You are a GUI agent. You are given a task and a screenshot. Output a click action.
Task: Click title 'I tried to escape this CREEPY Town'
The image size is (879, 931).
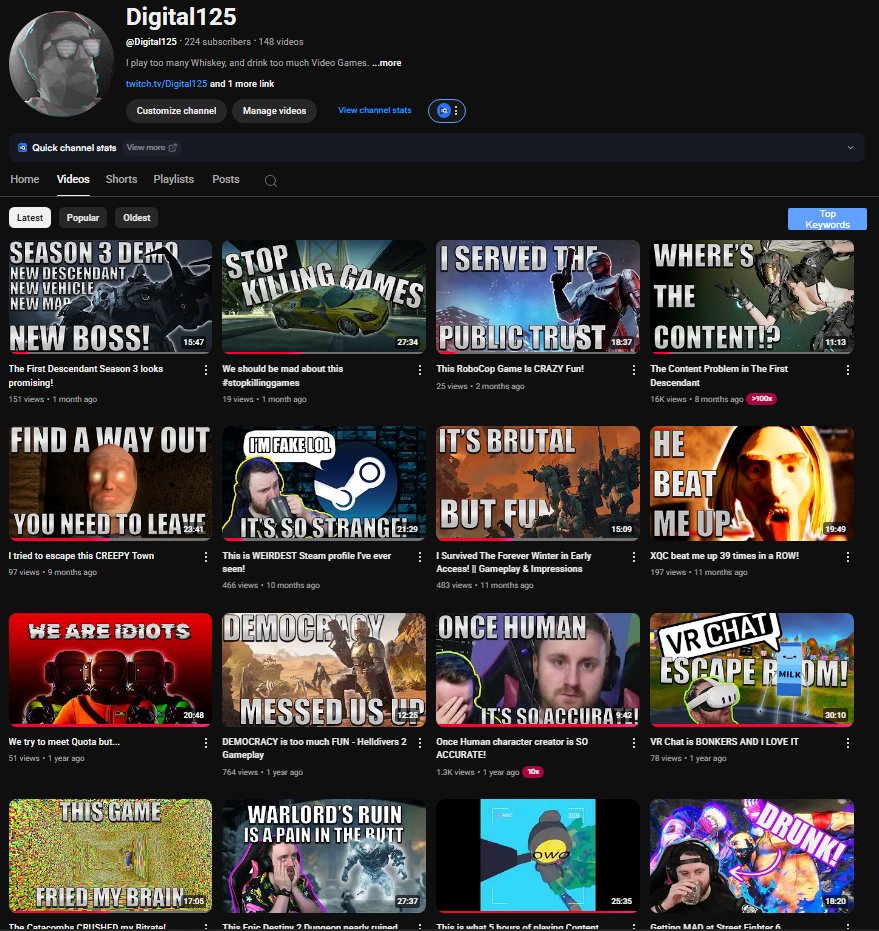coord(81,556)
